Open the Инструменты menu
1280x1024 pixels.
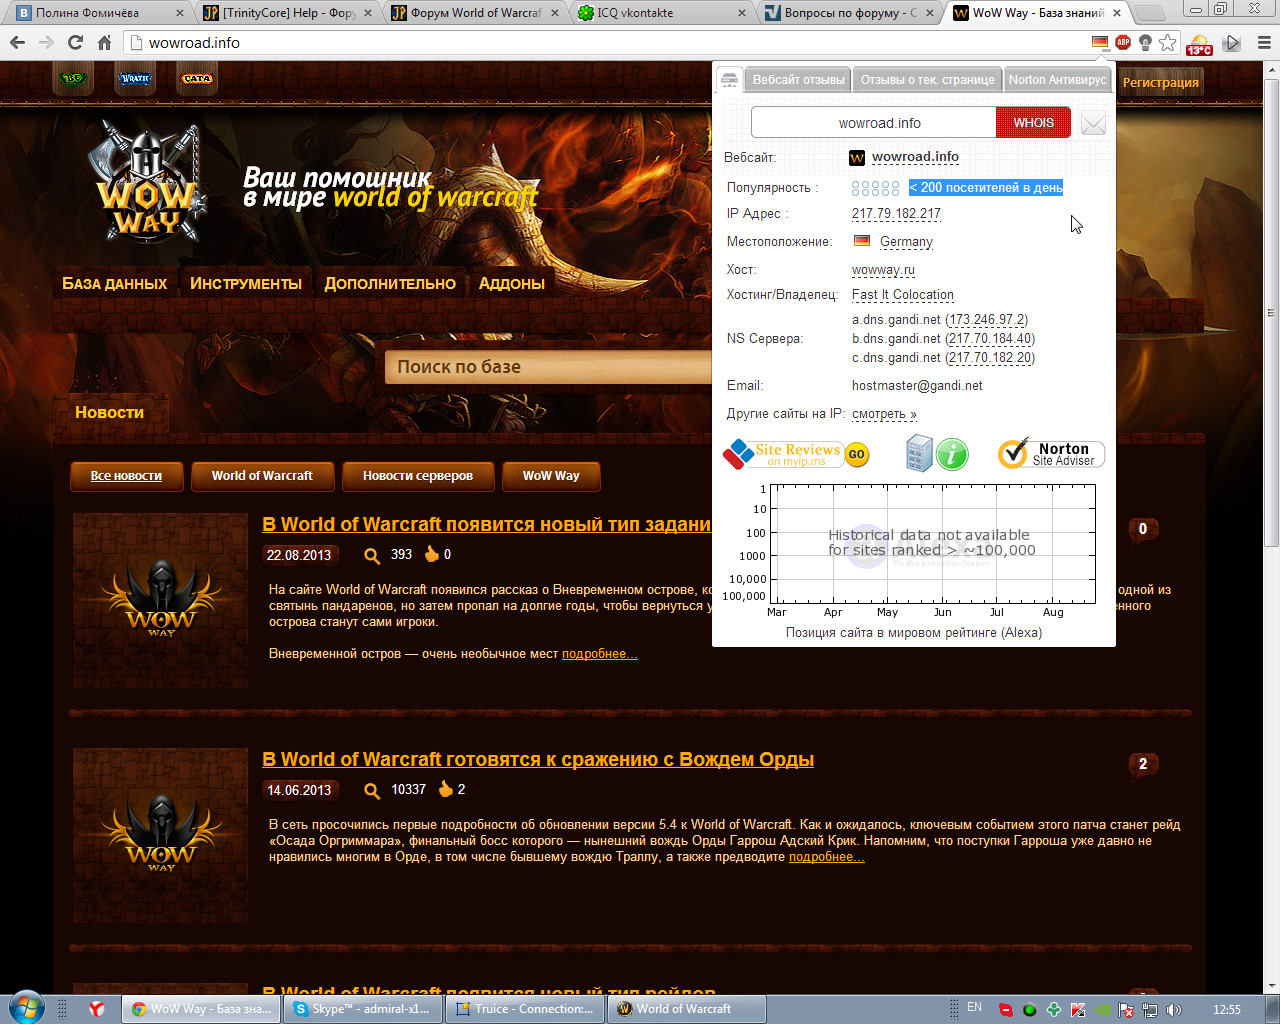coord(246,284)
